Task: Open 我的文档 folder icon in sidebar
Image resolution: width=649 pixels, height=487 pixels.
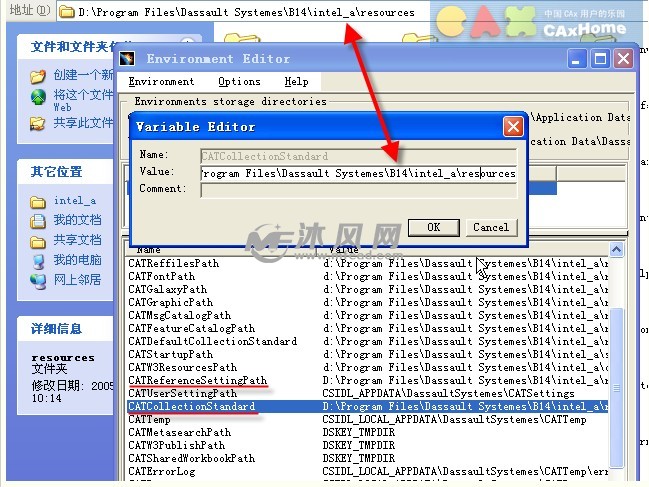Action: [38, 220]
